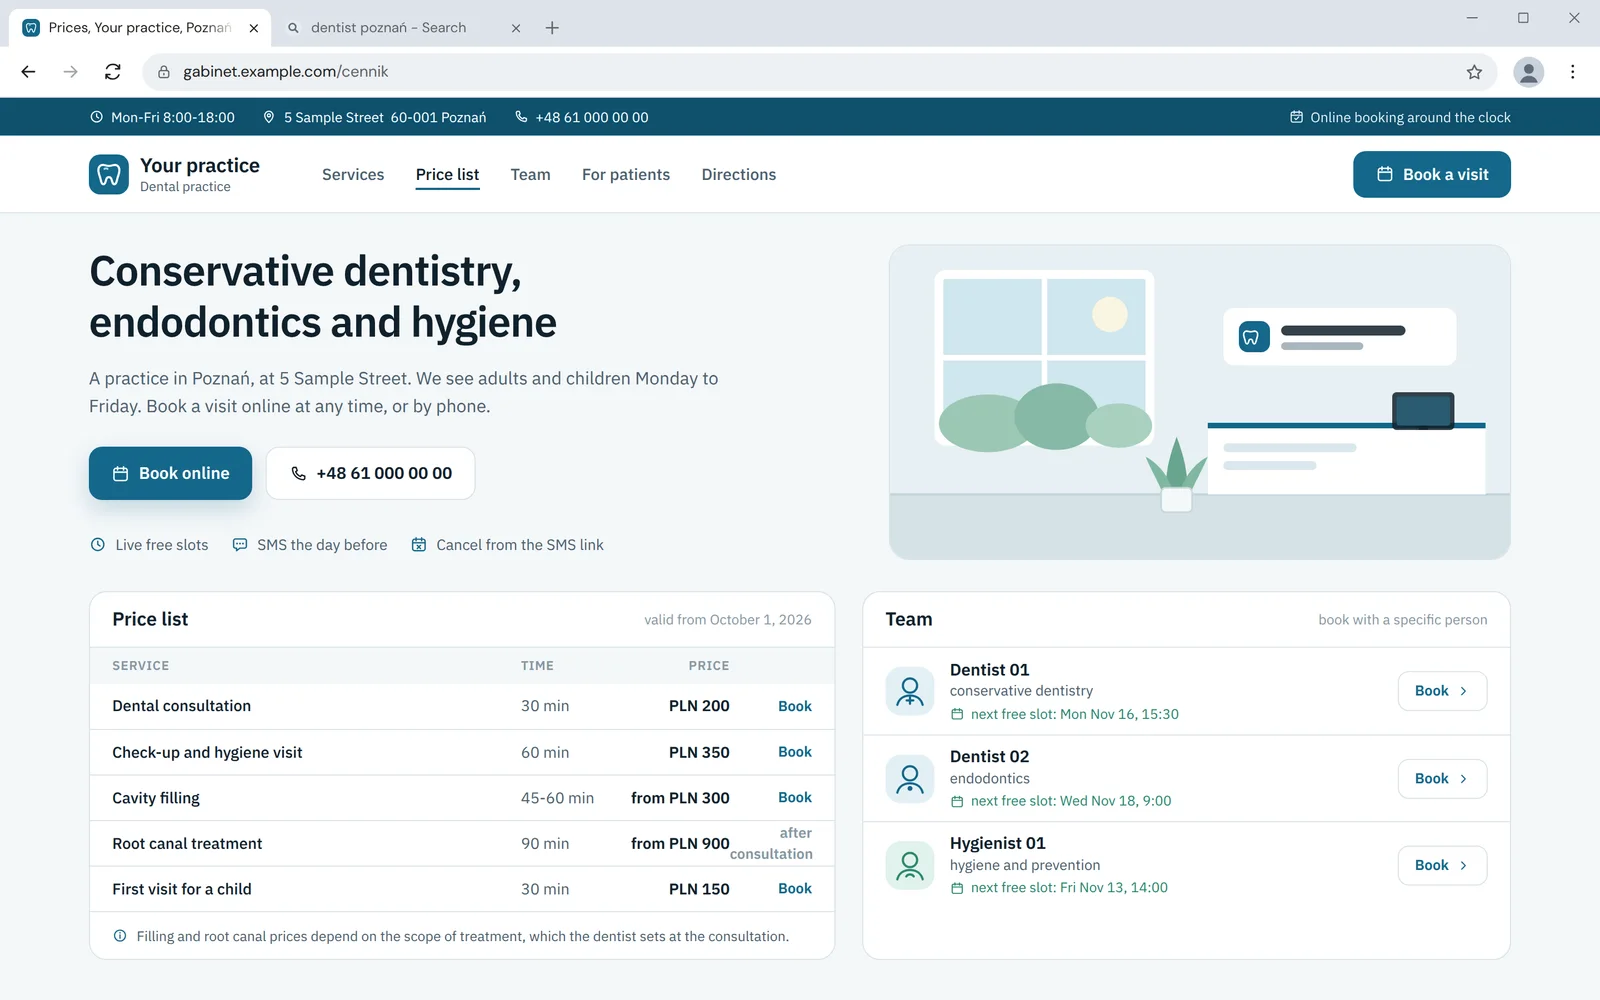Viewport: 1600px width, 1000px height.
Task: Click the top bar phone number +48 61 000 00 00
Action: (x=592, y=117)
